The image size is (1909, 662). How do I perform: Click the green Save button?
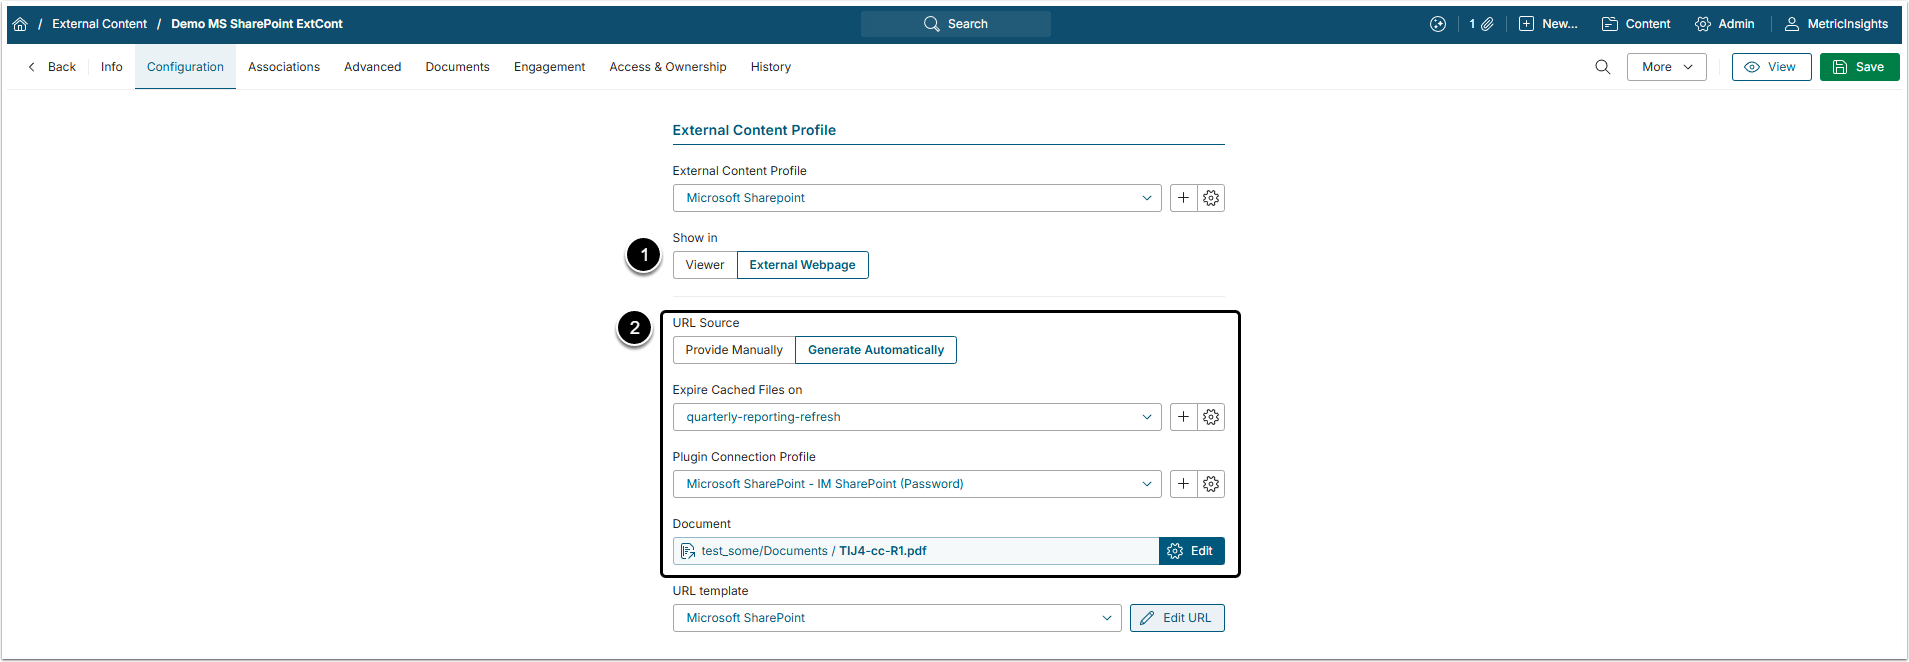[x=1859, y=67]
